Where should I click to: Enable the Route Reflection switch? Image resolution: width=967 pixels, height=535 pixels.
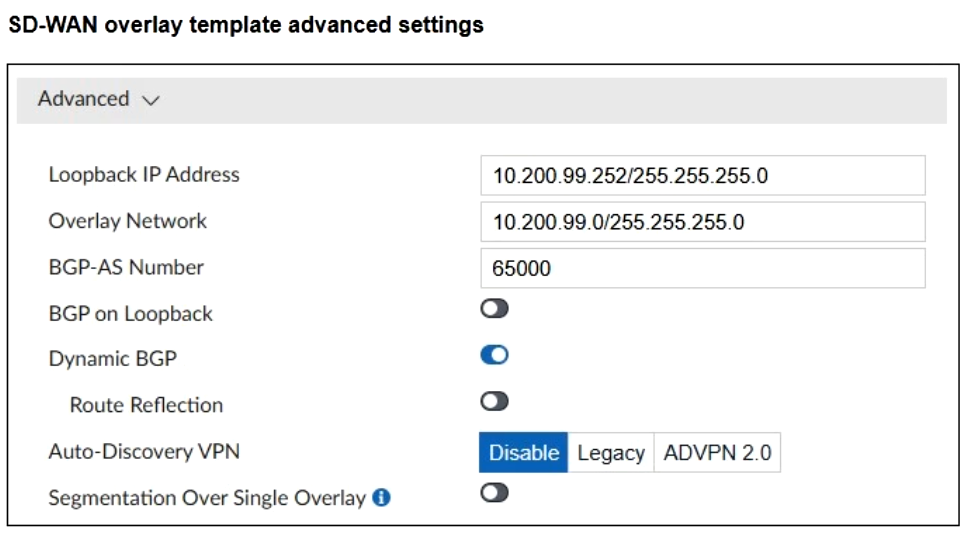(494, 401)
